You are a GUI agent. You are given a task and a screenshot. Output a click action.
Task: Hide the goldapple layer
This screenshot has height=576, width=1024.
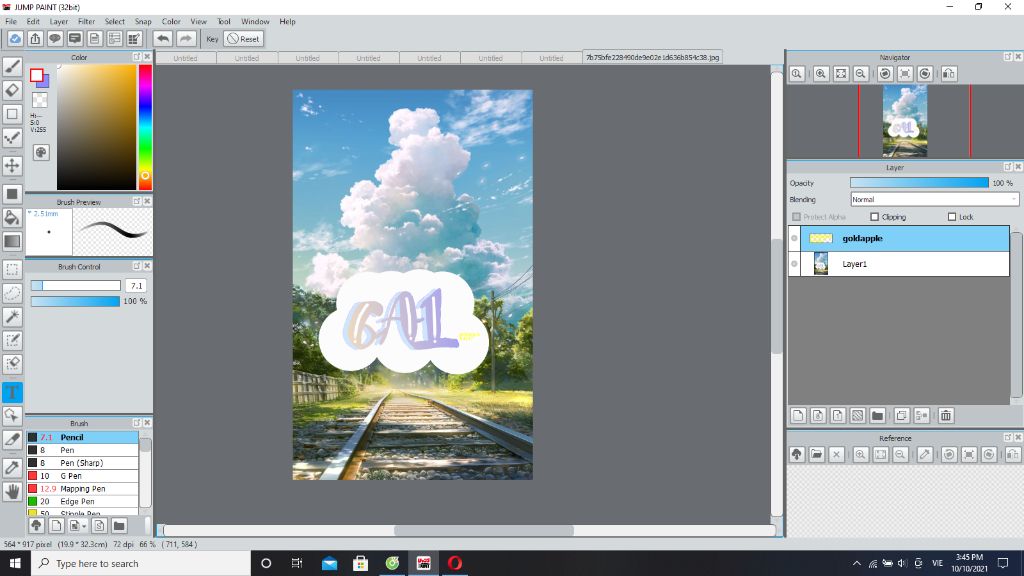[794, 238]
